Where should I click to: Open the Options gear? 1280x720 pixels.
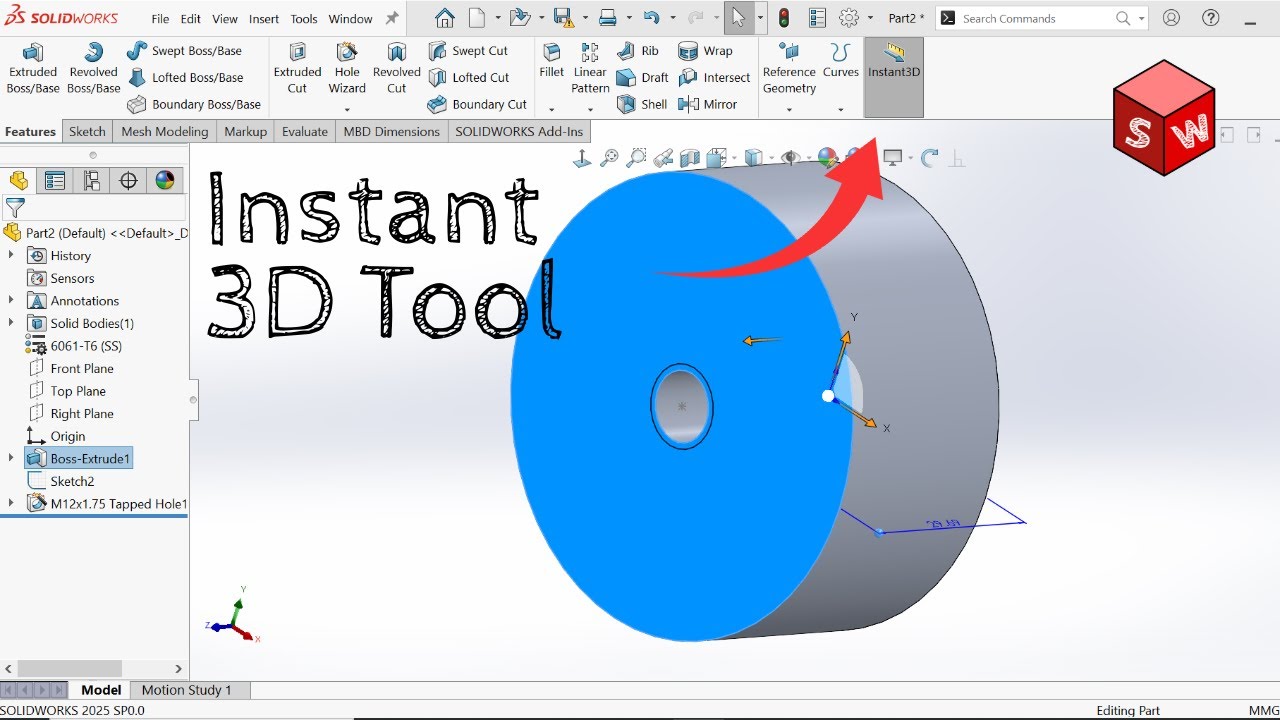tap(849, 18)
